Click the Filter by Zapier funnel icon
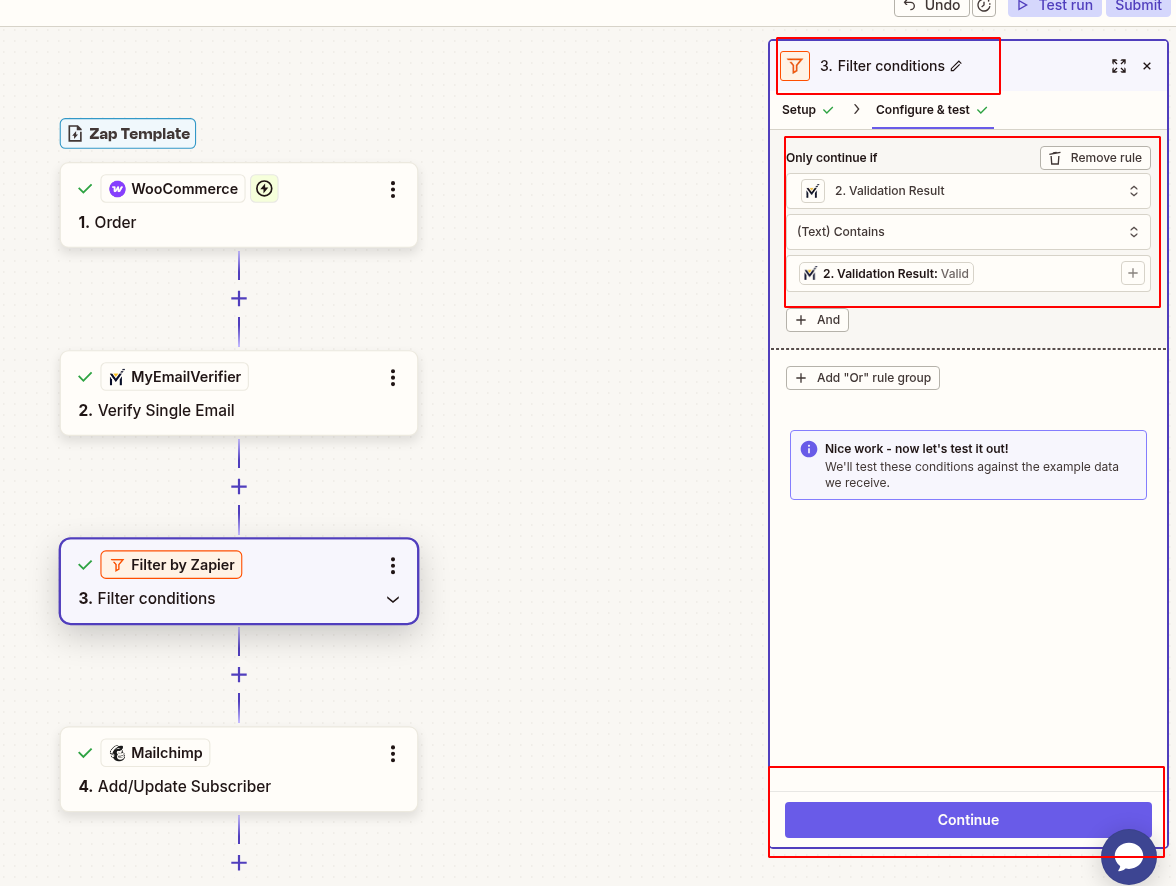This screenshot has width=1176, height=886. [x=118, y=564]
